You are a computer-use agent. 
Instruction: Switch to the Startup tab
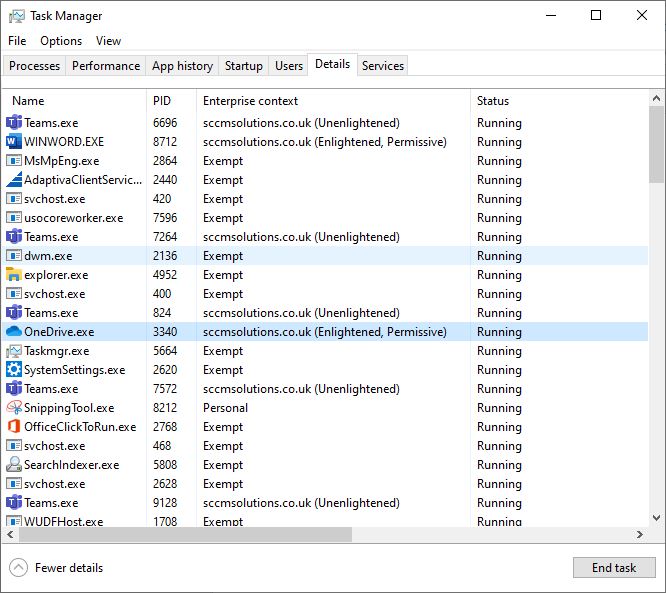point(243,66)
